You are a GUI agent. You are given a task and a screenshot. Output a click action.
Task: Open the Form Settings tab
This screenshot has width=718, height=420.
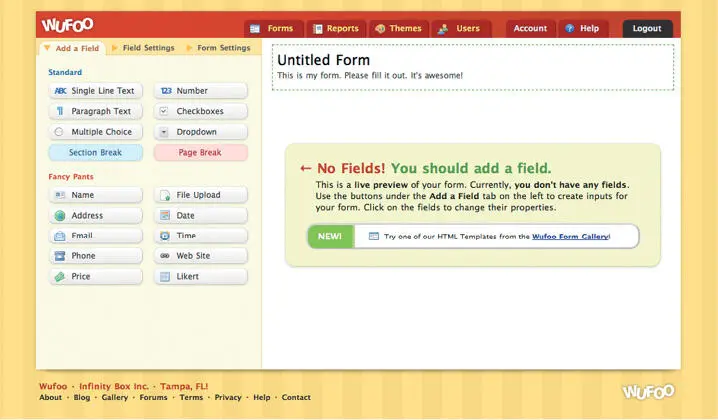pos(218,48)
